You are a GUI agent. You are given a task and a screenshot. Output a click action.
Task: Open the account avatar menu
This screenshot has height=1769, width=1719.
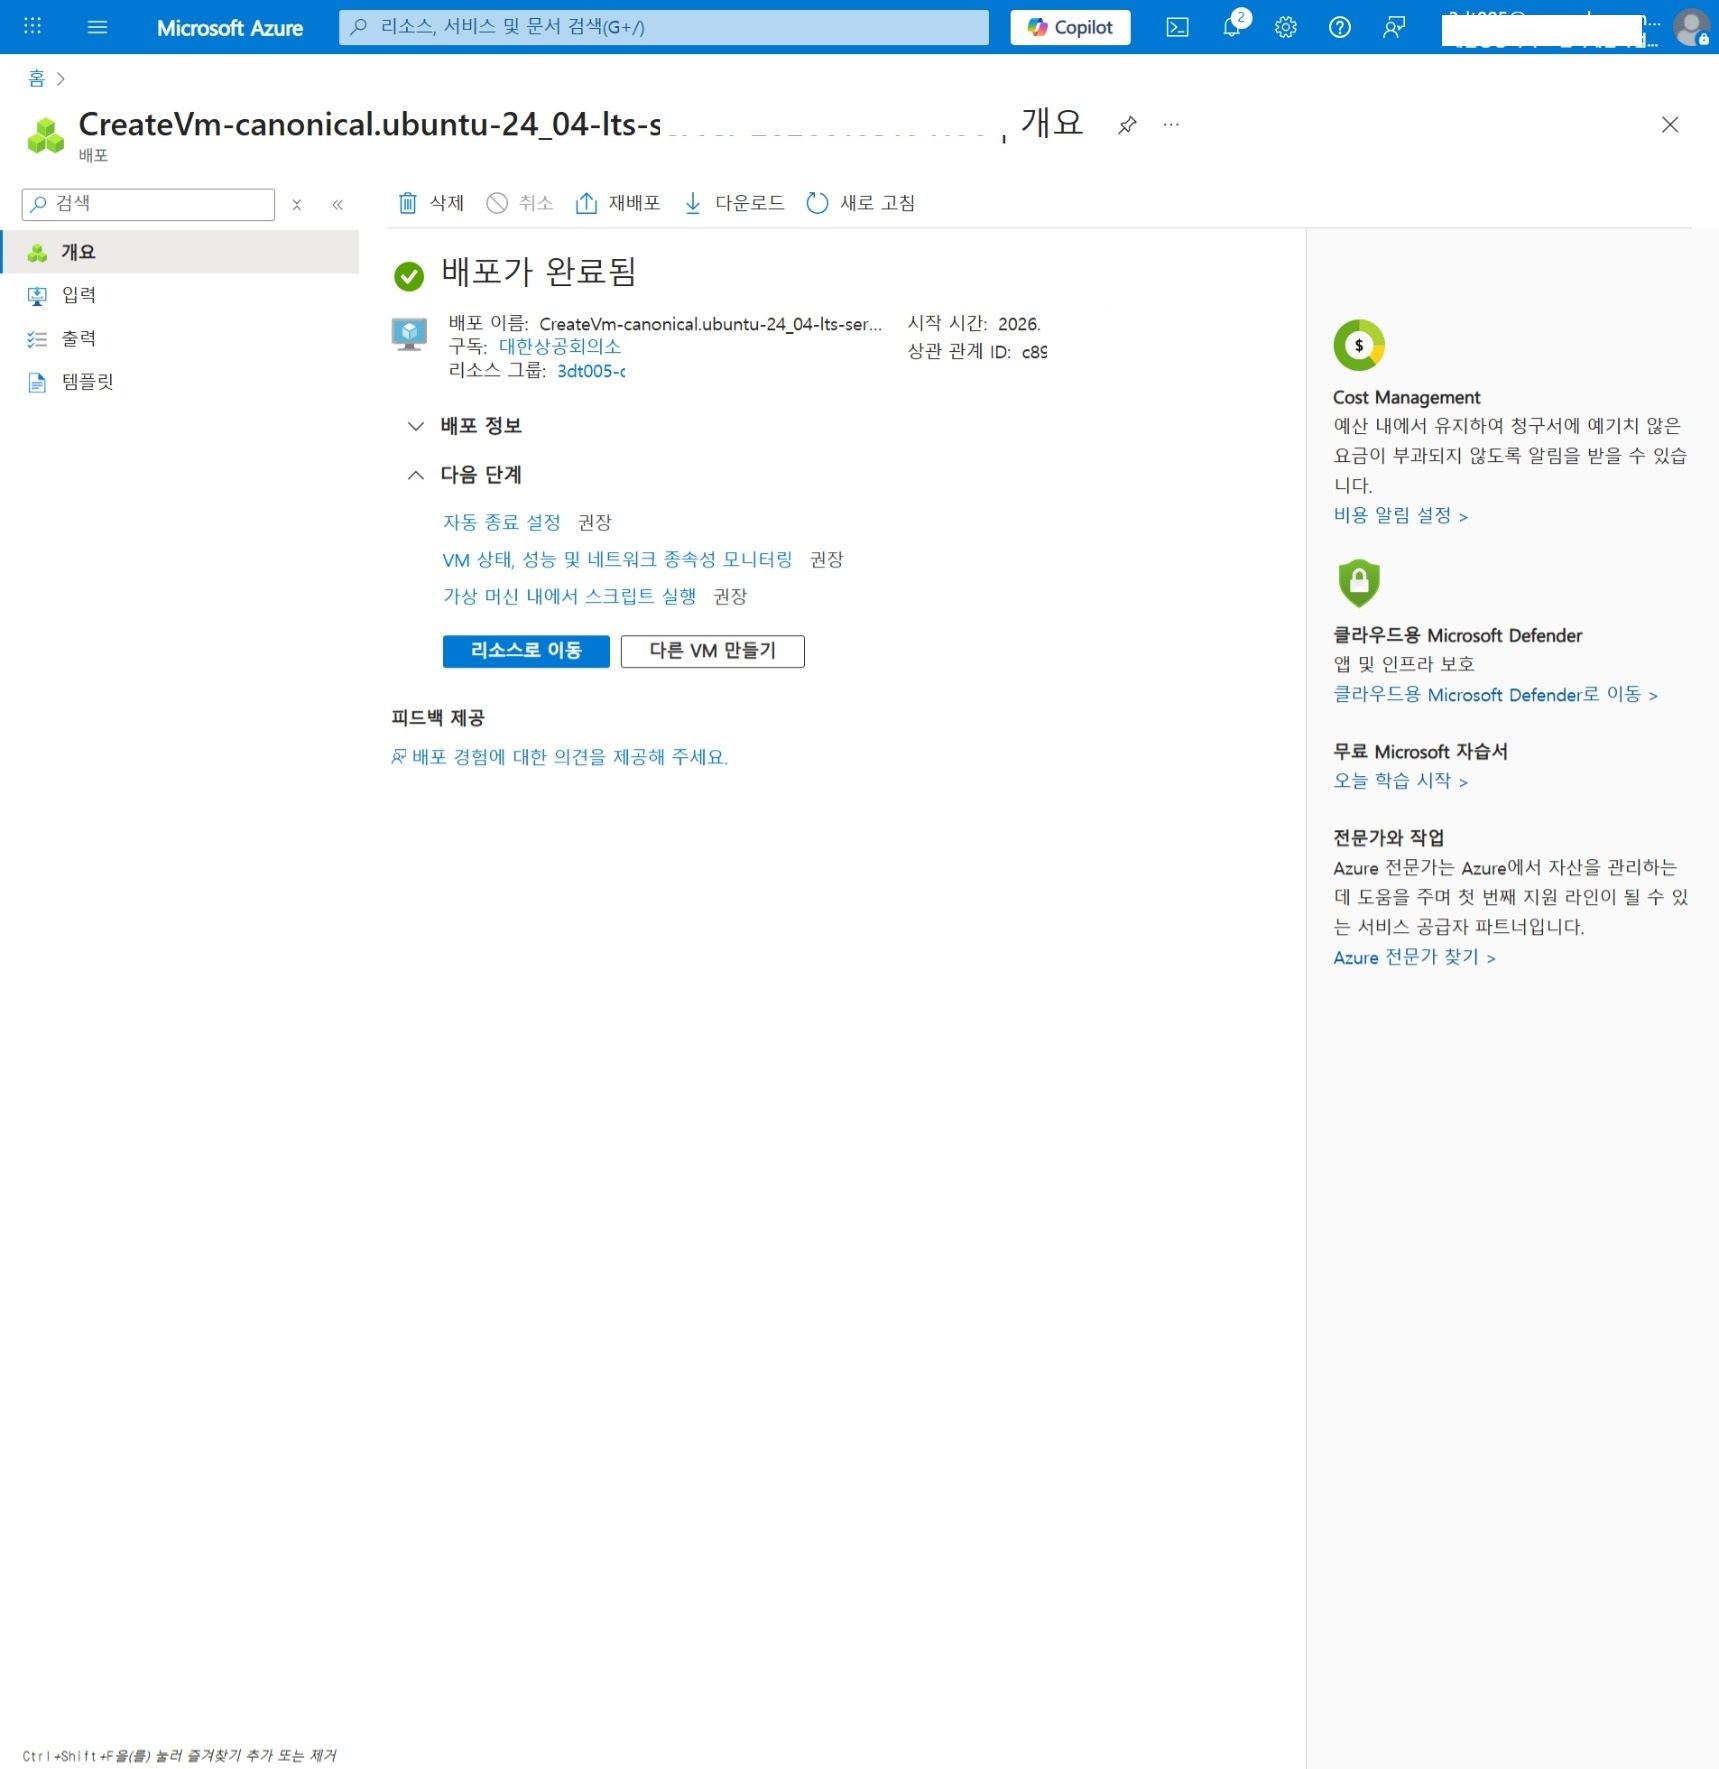[1691, 27]
